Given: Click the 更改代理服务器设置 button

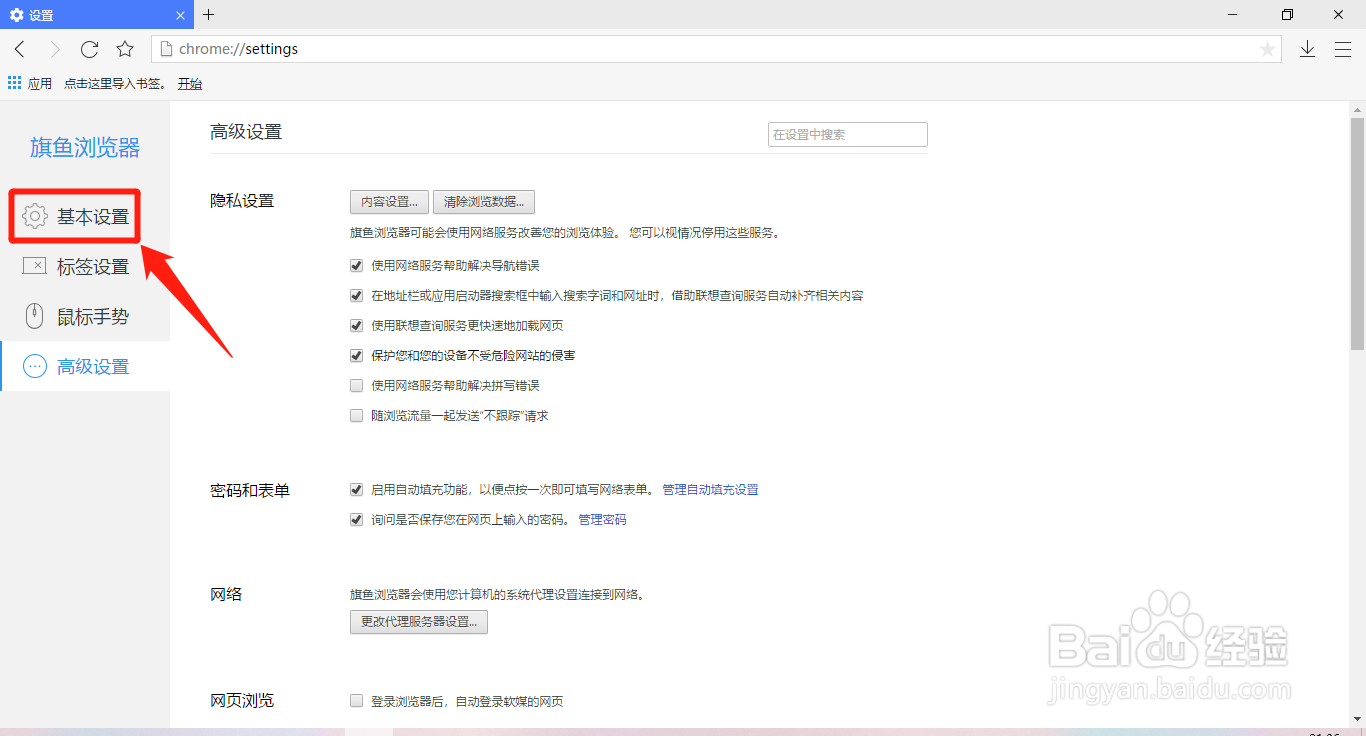Looking at the screenshot, I should (x=419, y=621).
